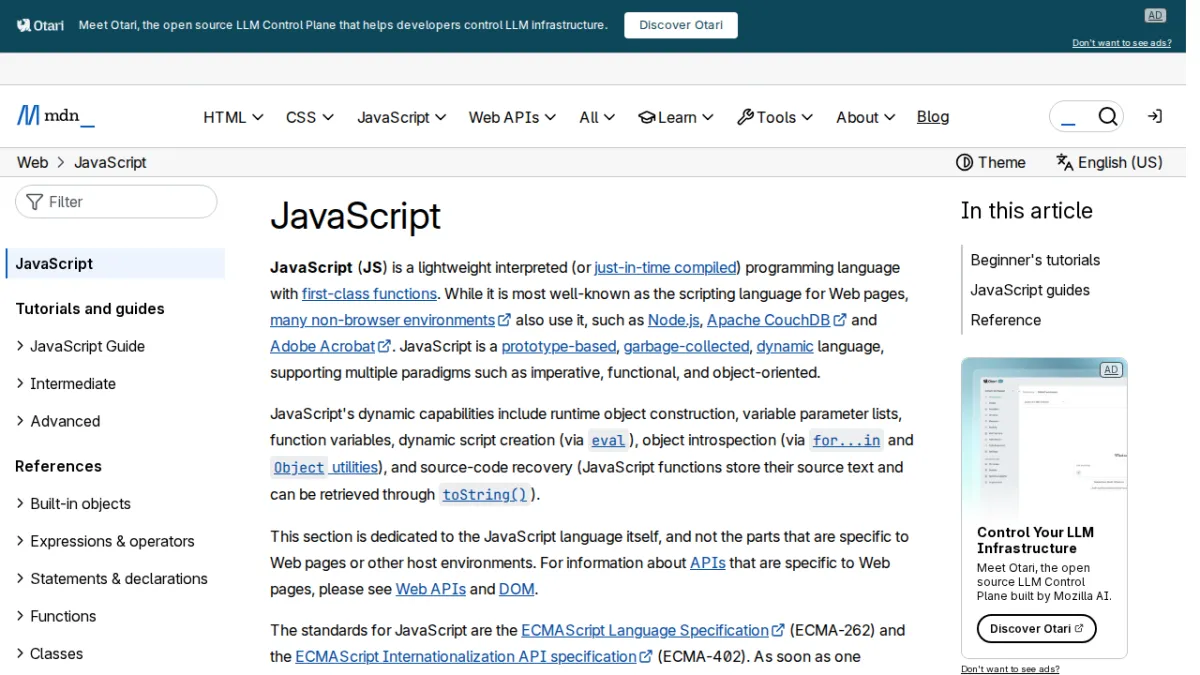
Task: Open the English (US) language selector
Action: pos(1109,162)
